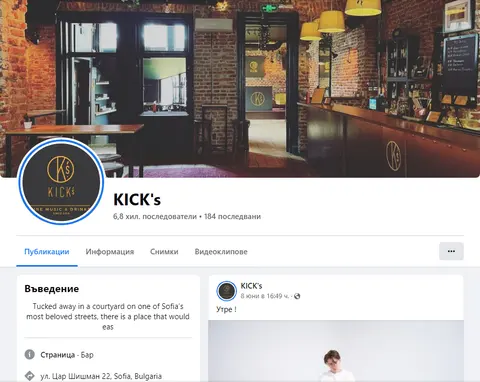Click the Въведение section heading

point(52,289)
